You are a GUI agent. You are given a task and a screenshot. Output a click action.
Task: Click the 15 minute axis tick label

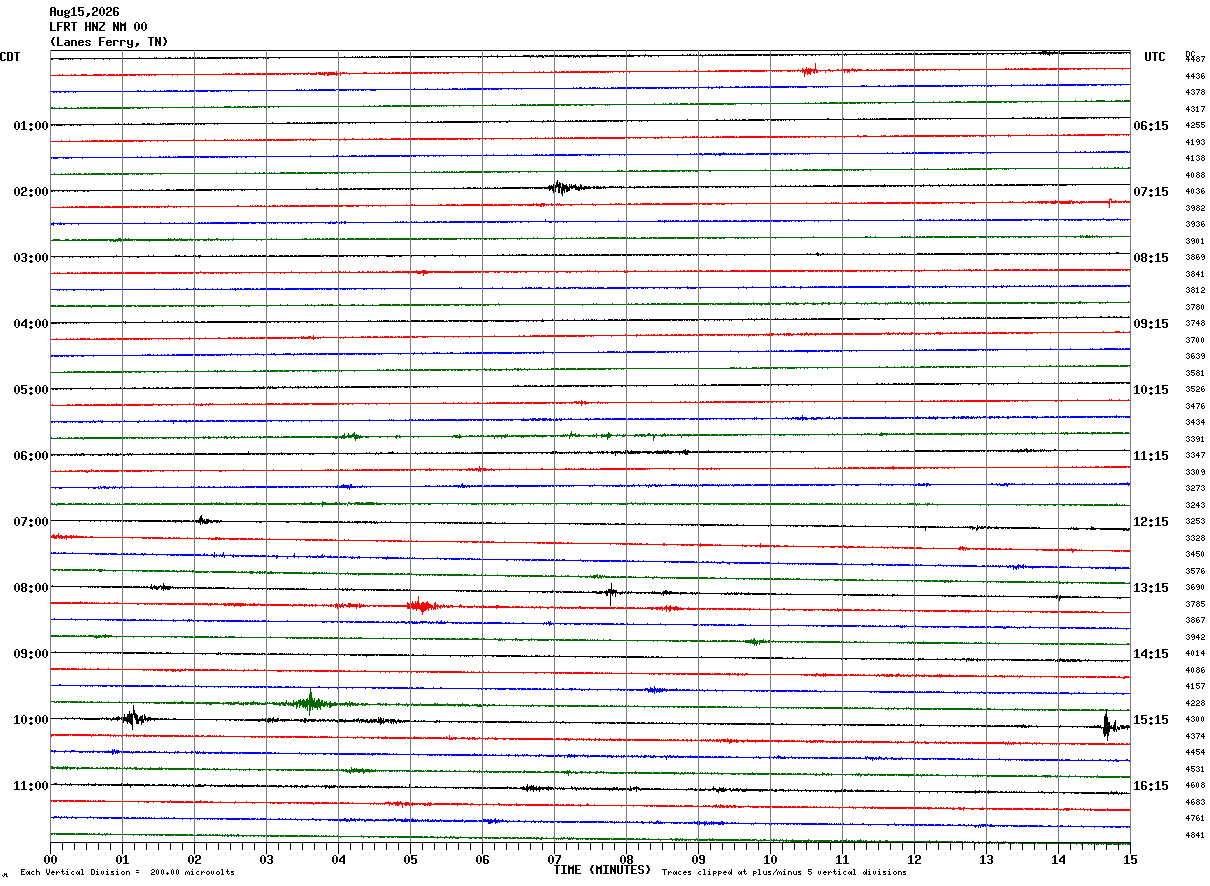pos(1130,859)
